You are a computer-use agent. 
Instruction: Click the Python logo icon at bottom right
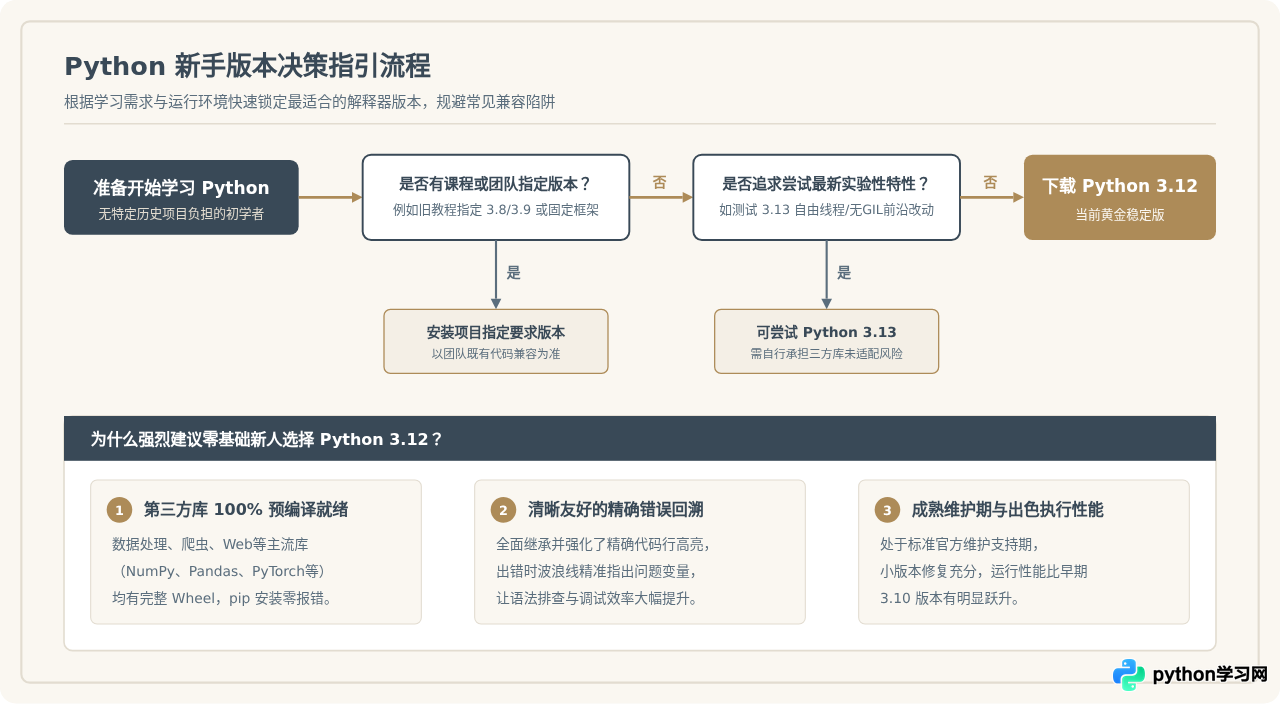click(x=1129, y=675)
